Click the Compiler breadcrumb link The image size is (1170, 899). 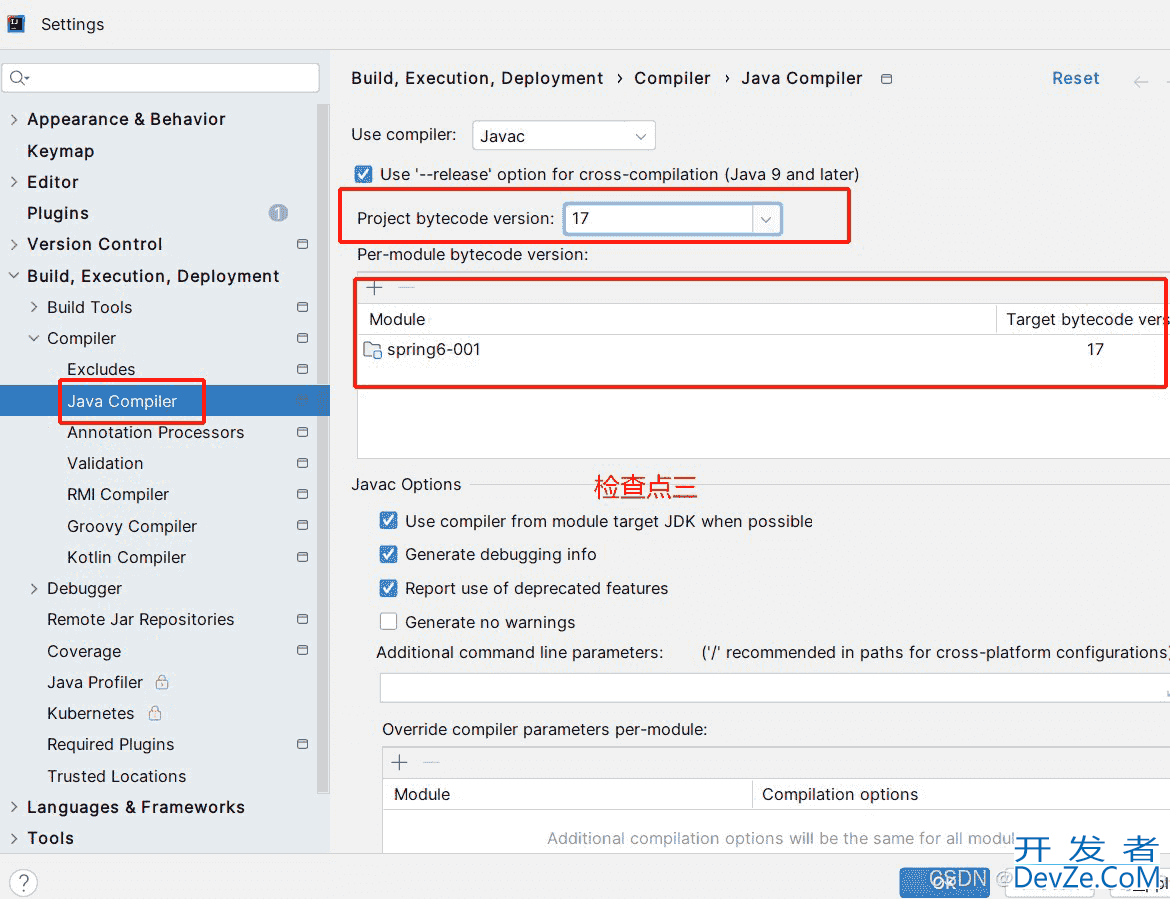[x=672, y=78]
